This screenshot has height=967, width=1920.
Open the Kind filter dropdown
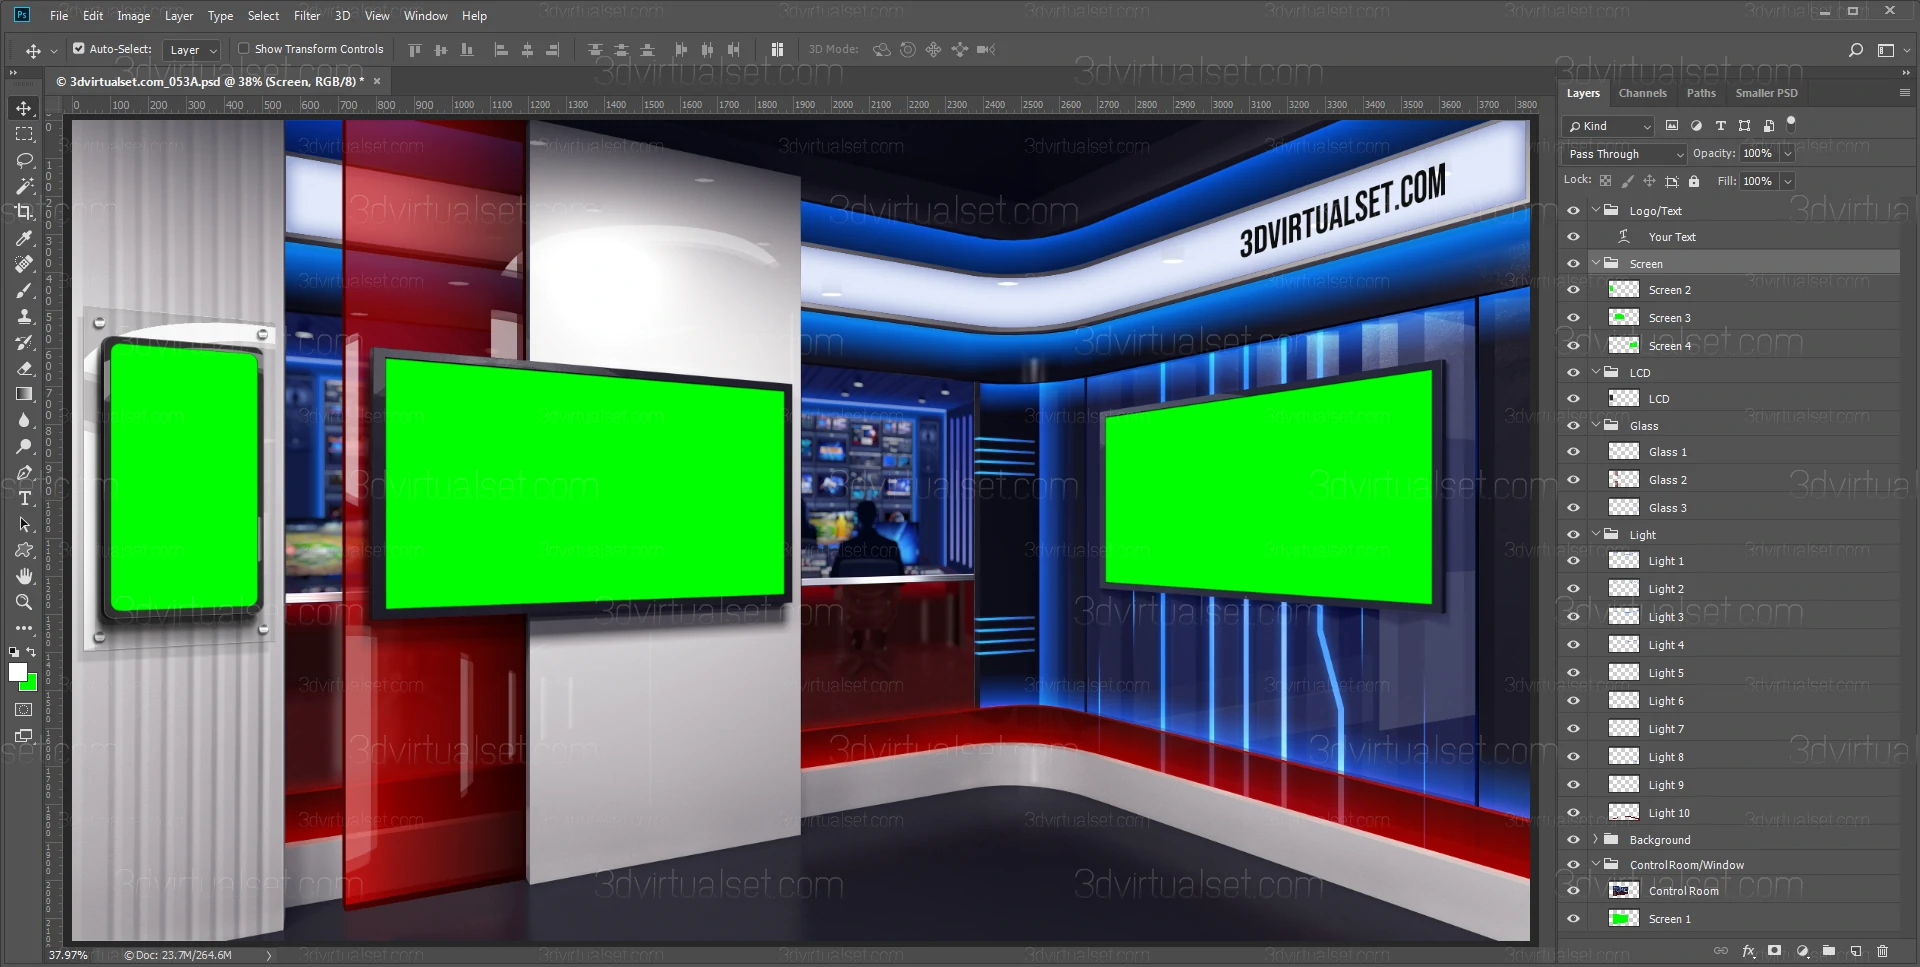tap(1609, 126)
